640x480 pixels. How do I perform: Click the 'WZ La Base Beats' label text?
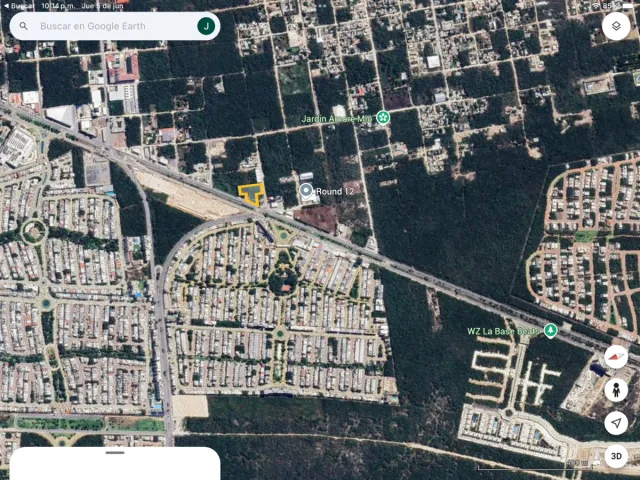tap(504, 331)
